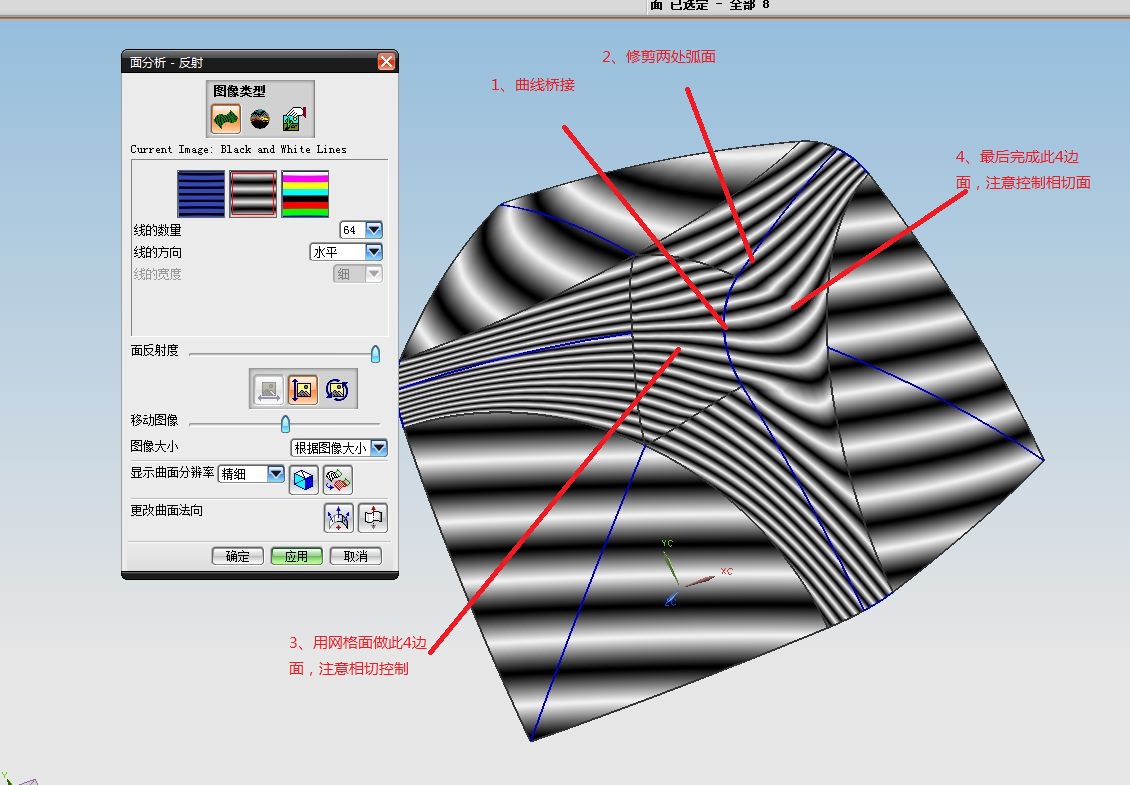Click the reverse surface normals arrows icon
Screen dimensions: 1130x785
[x=339, y=518]
